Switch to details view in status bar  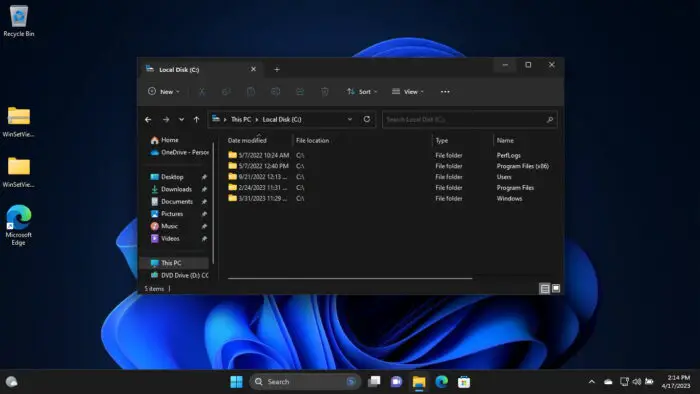click(x=545, y=289)
